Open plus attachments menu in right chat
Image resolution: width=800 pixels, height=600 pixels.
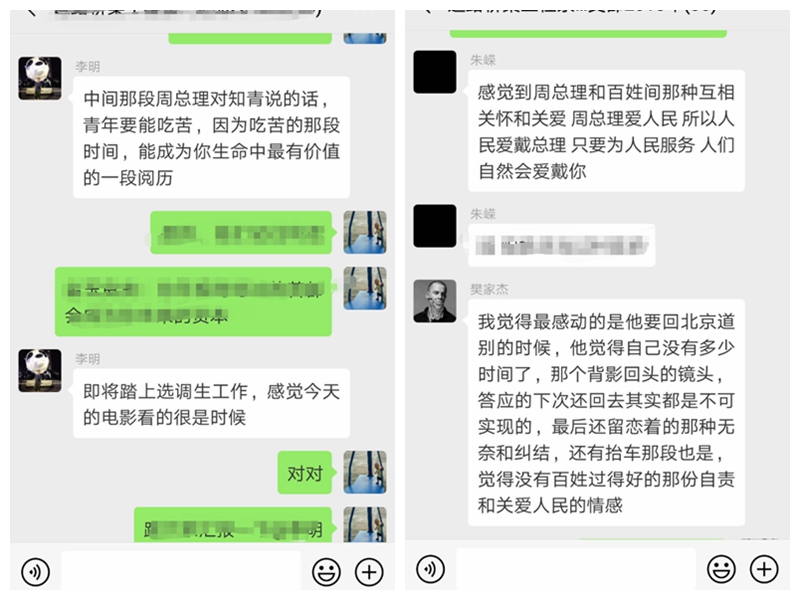tap(764, 569)
